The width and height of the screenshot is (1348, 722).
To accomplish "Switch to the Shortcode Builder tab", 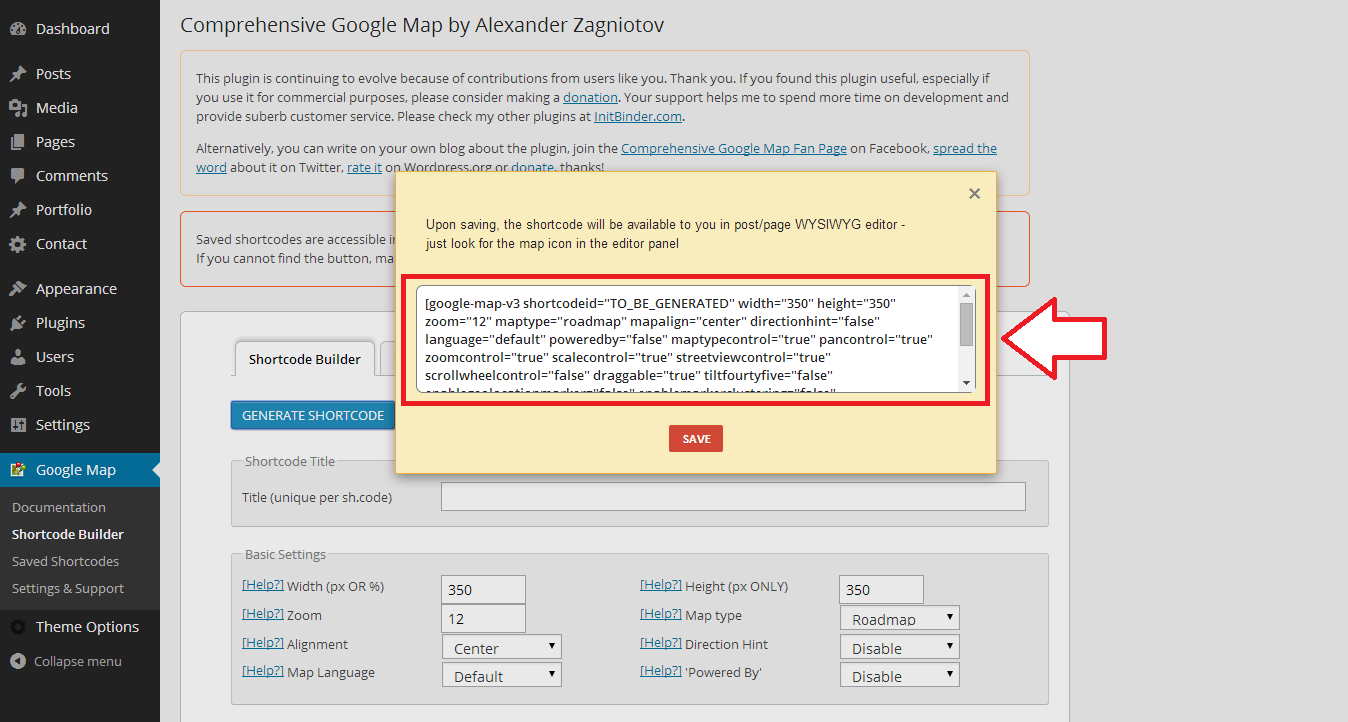I will (x=304, y=359).
